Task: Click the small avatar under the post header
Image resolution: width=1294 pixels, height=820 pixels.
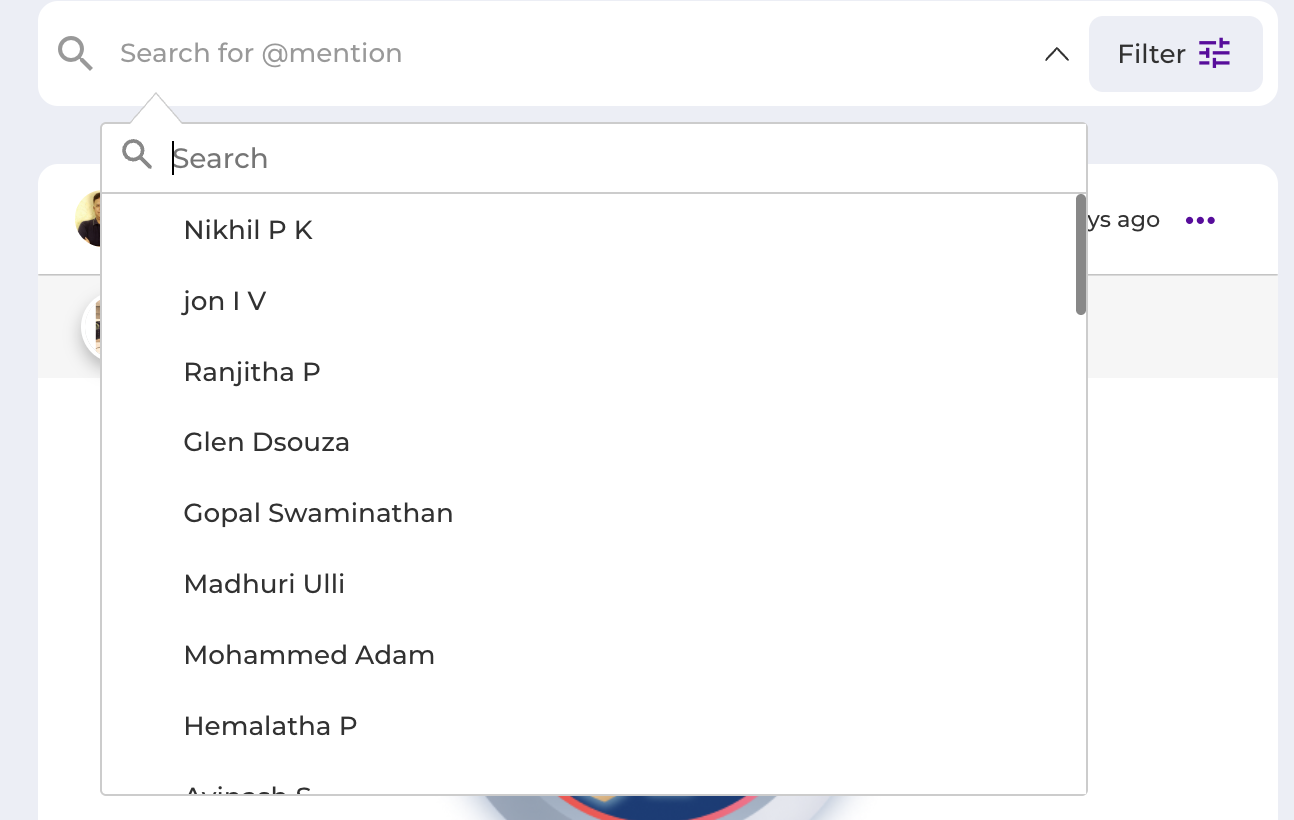Action: (91, 326)
